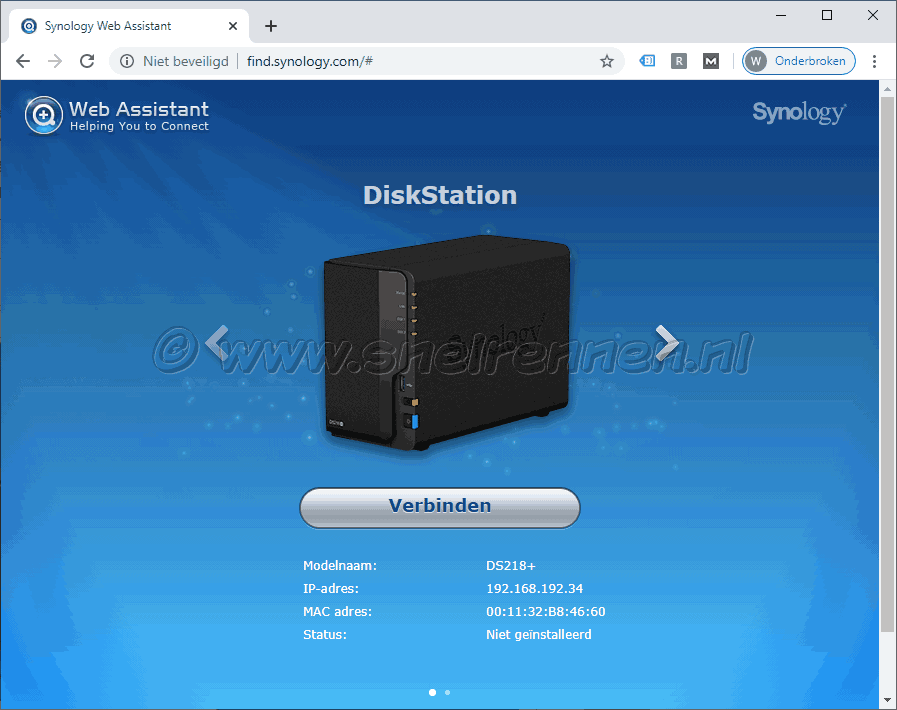
Task: Close the Chrome window
Action: [873, 15]
